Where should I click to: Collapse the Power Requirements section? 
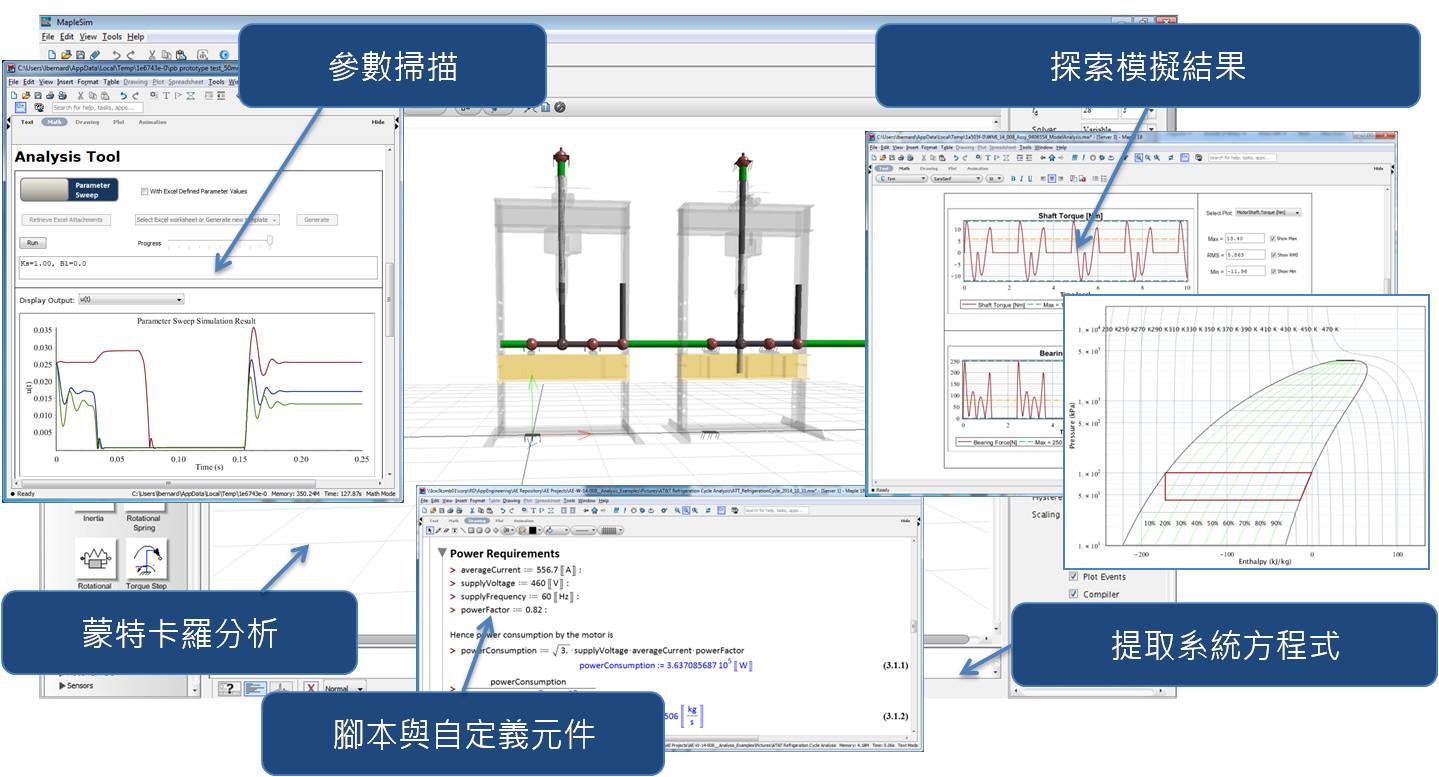point(442,553)
